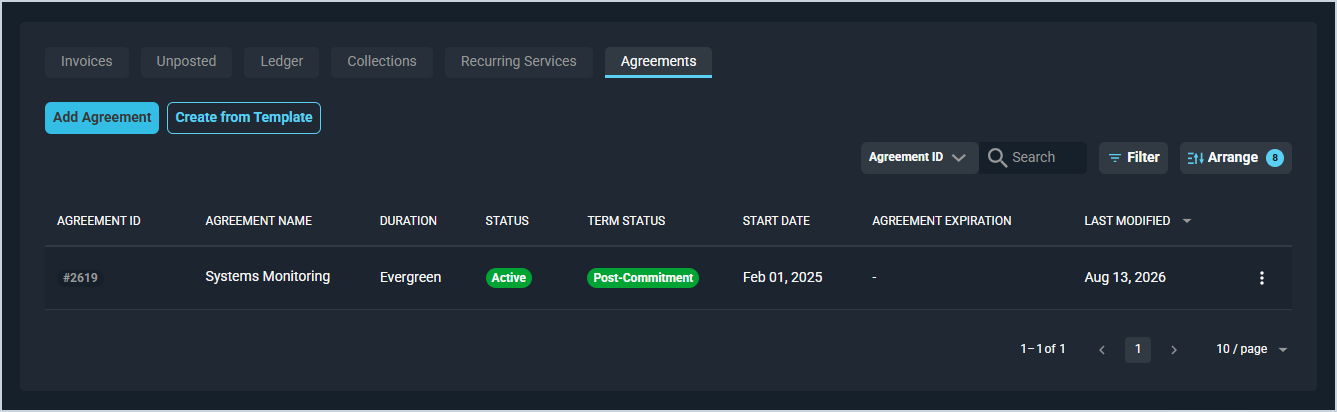Viewport: 1337px width, 412px height.
Task: Open the three-dot menu for agreement #2619
Action: pos(1261,278)
